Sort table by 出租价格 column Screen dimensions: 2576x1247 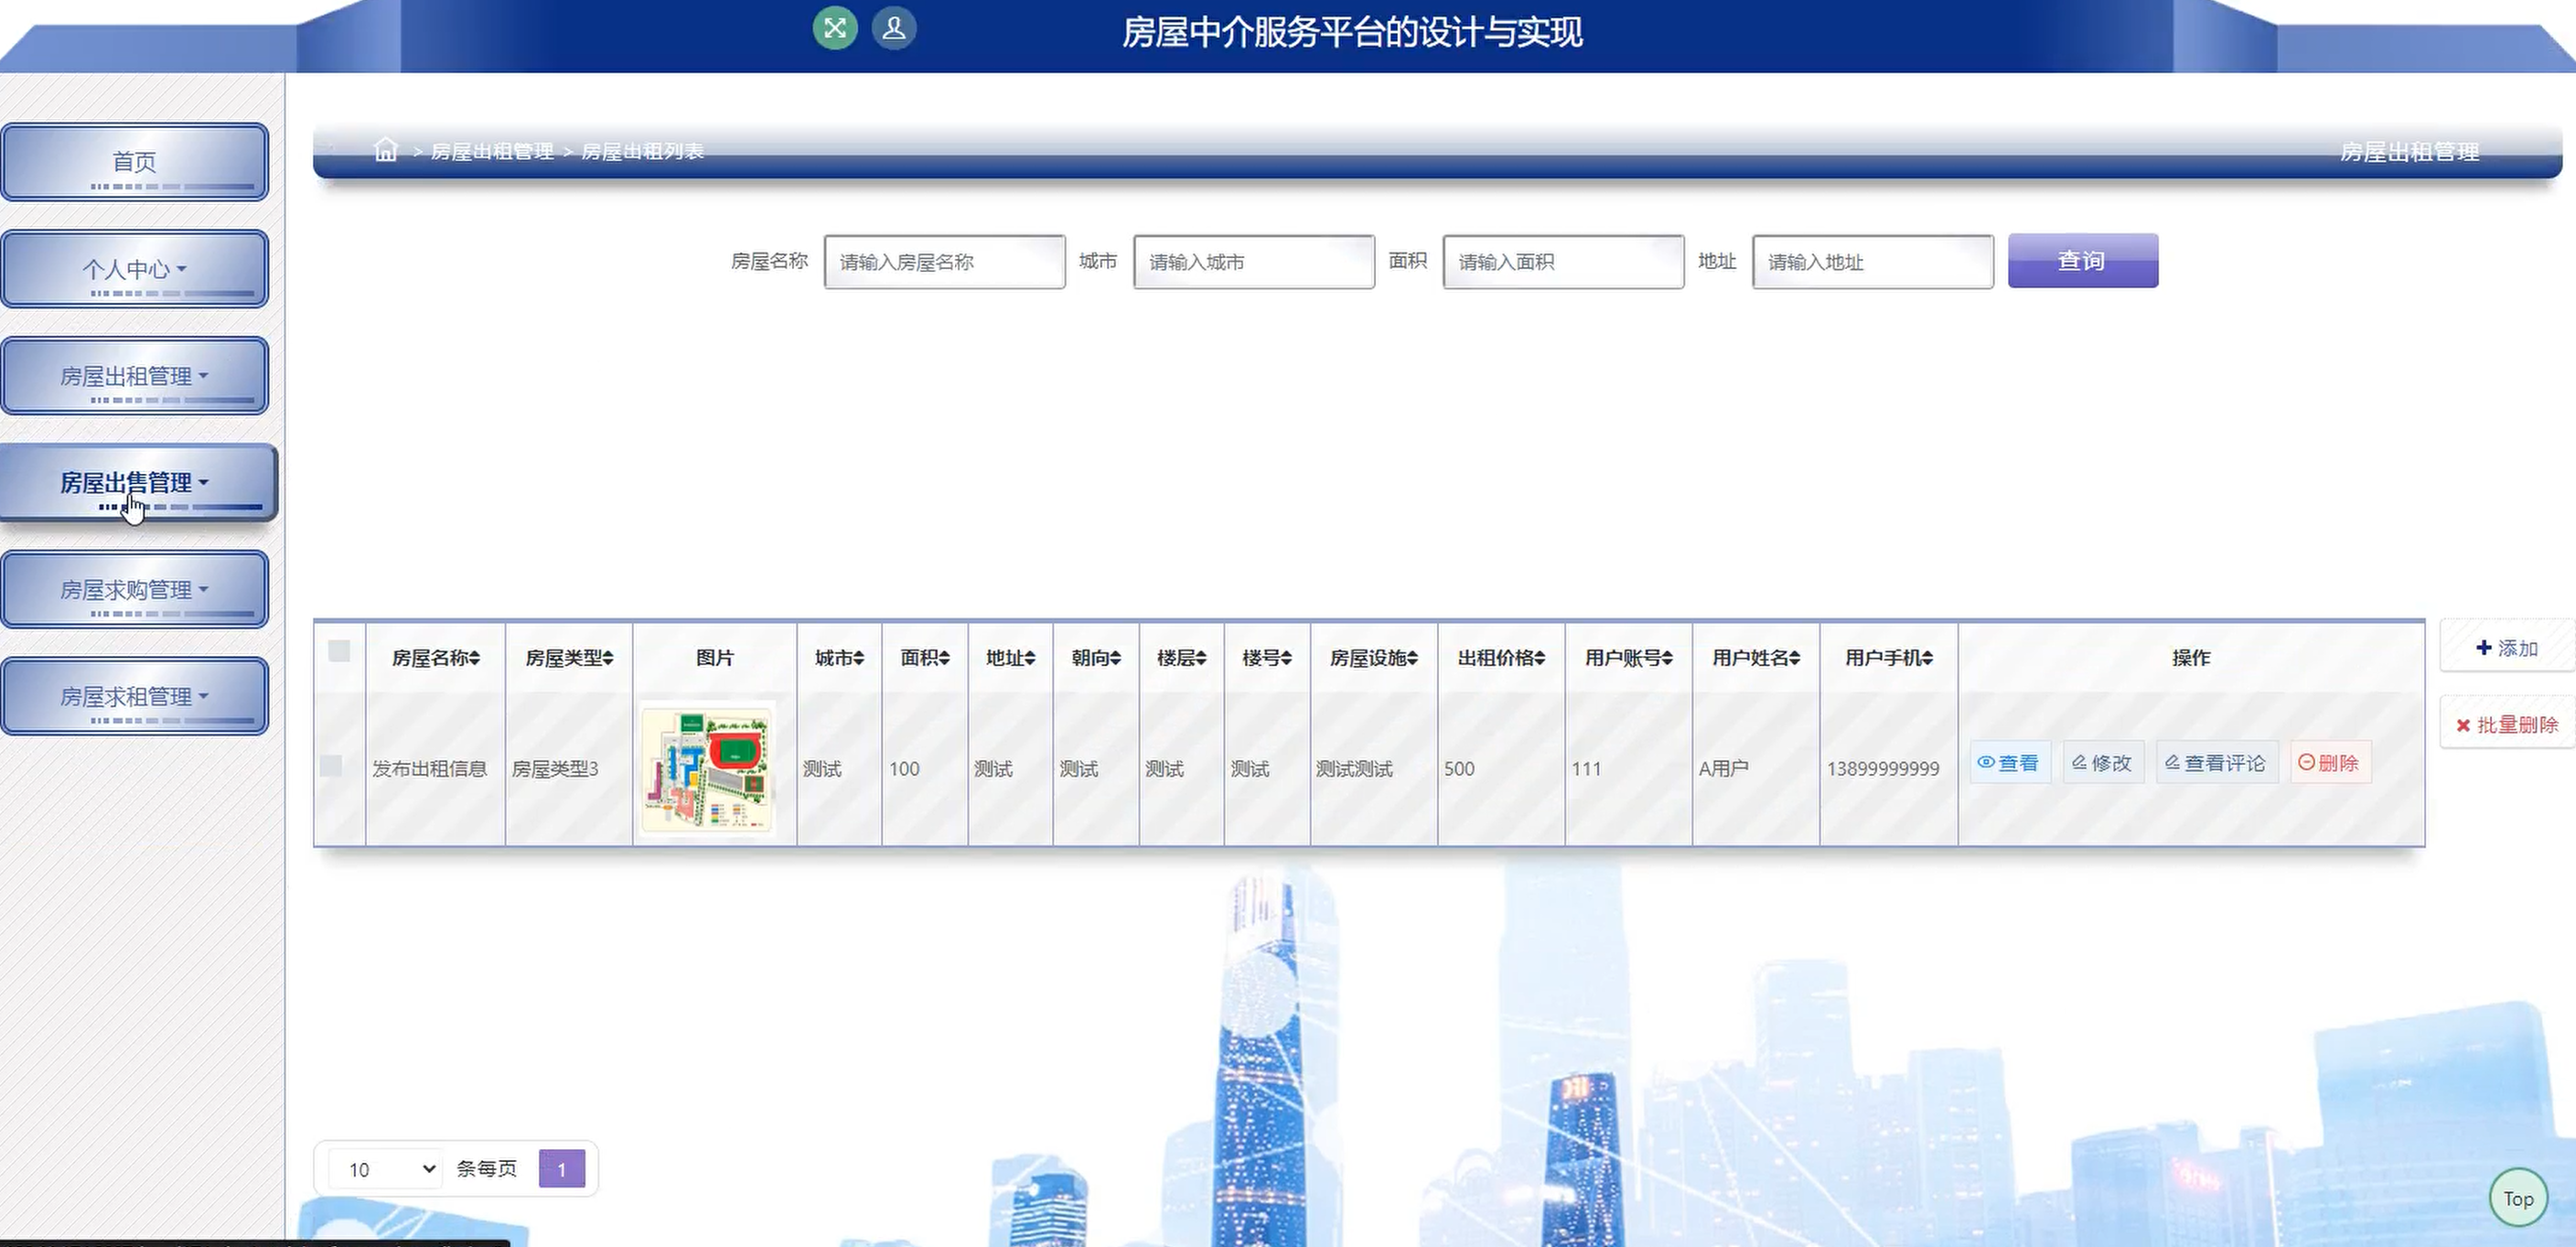pyautogui.click(x=1501, y=658)
